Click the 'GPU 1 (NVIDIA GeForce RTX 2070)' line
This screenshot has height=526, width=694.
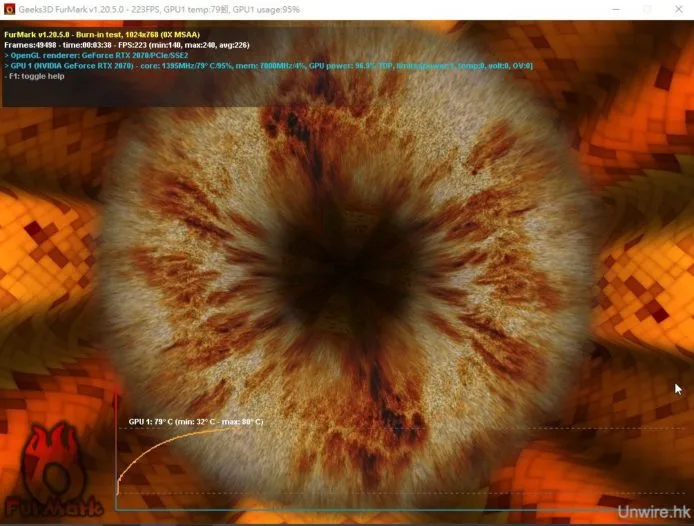(x=269, y=66)
